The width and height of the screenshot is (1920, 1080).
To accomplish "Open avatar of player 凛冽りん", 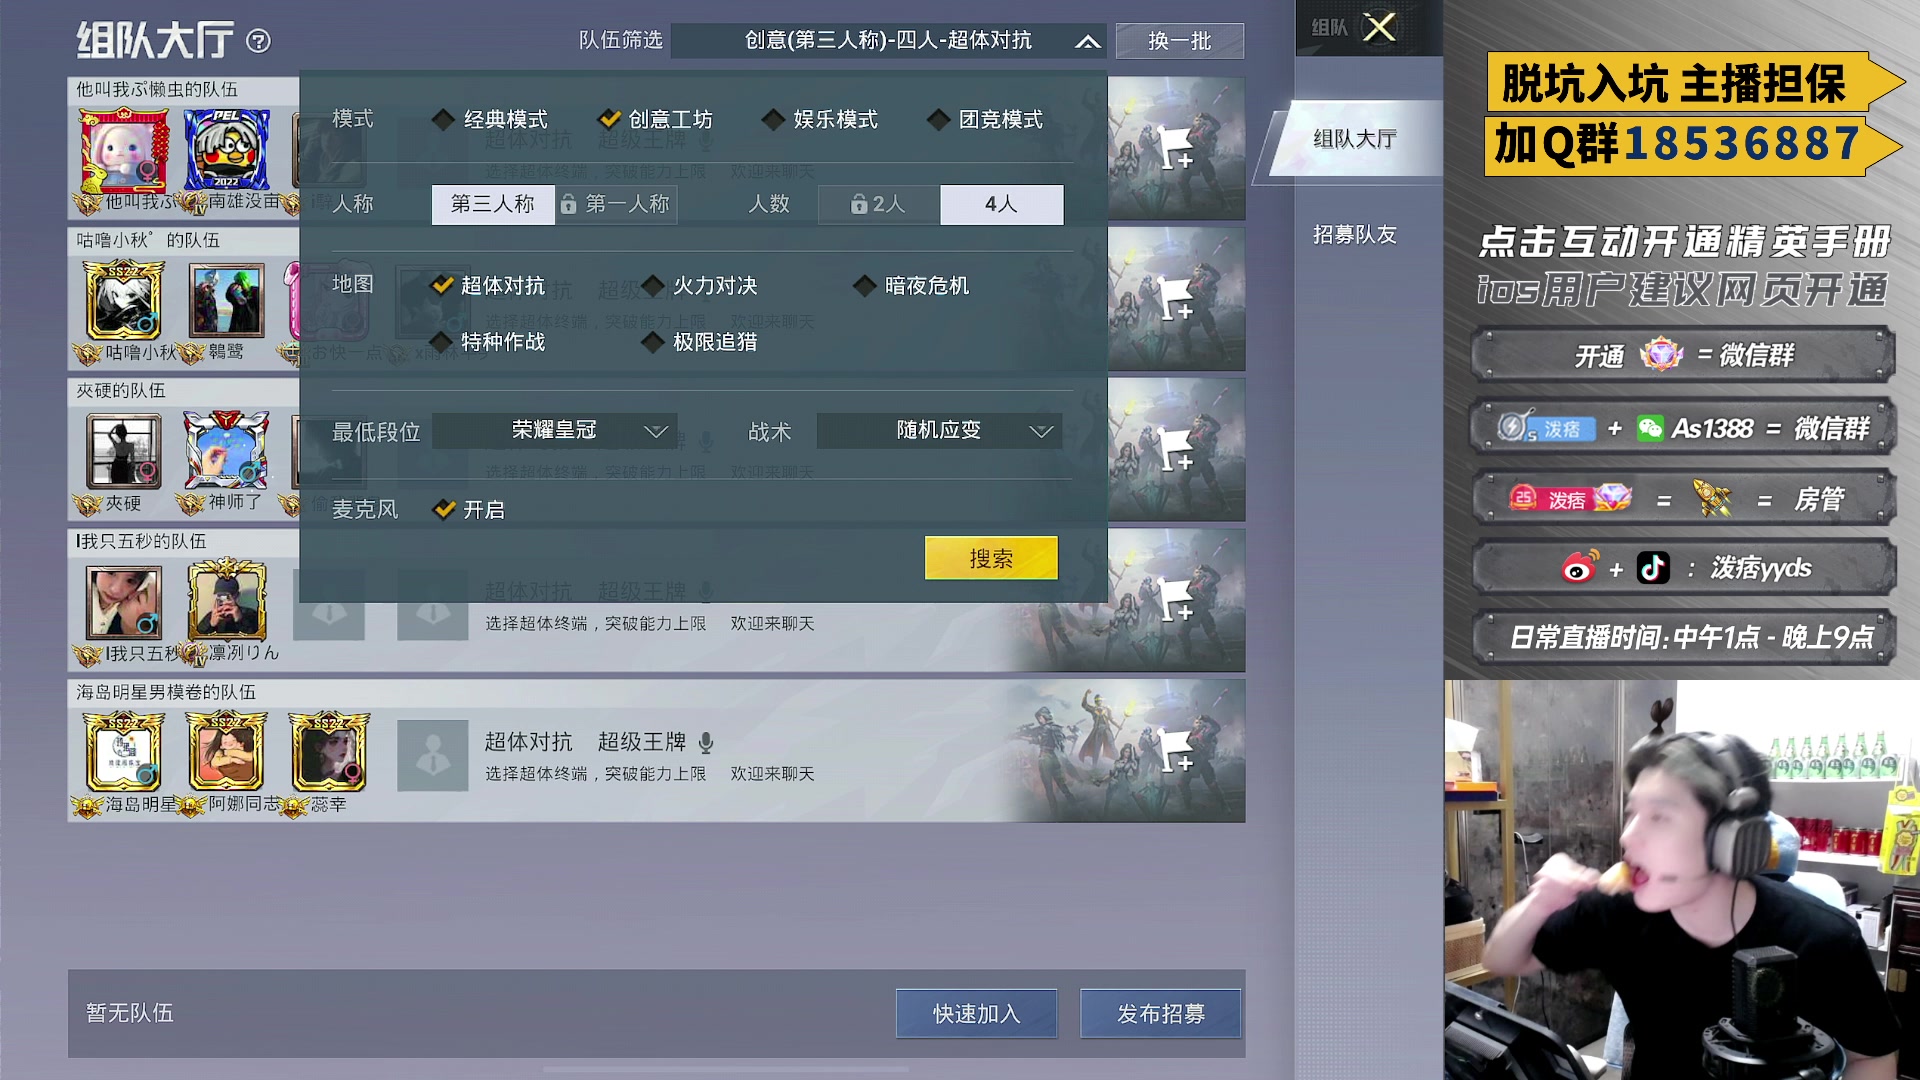I will [227, 600].
